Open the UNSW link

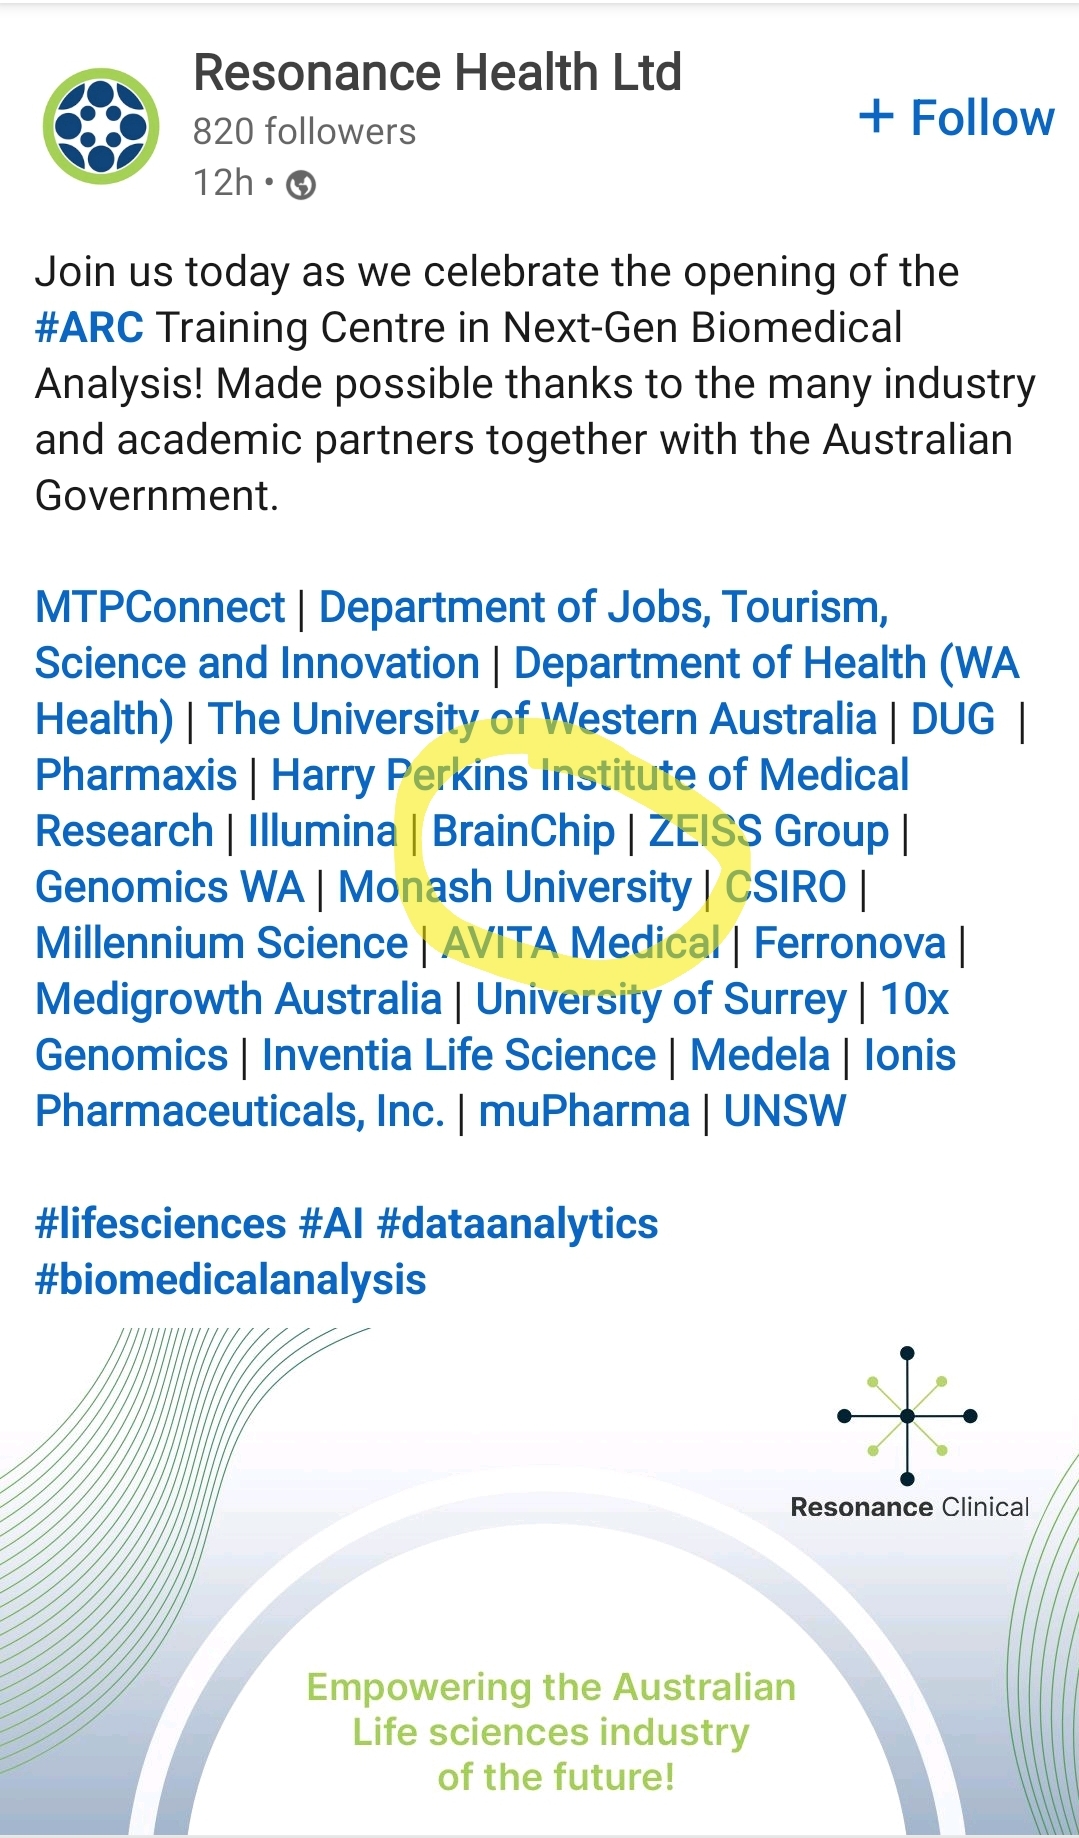point(785,1112)
